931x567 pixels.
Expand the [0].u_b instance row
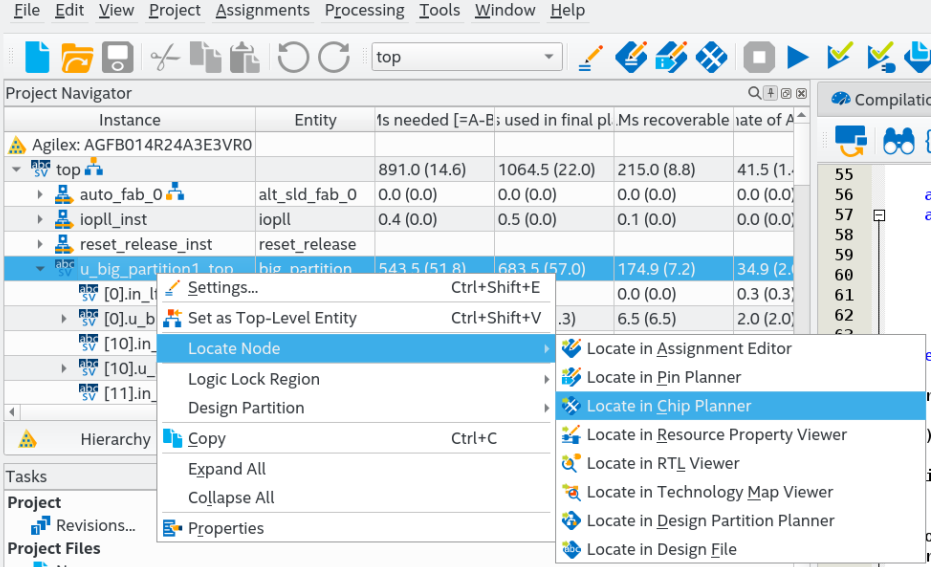pyautogui.click(x=64, y=319)
